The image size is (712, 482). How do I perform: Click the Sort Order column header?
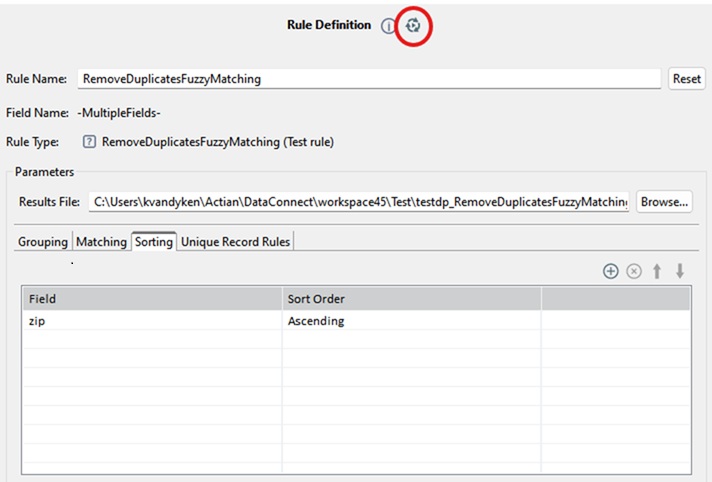(x=410, y=299)
